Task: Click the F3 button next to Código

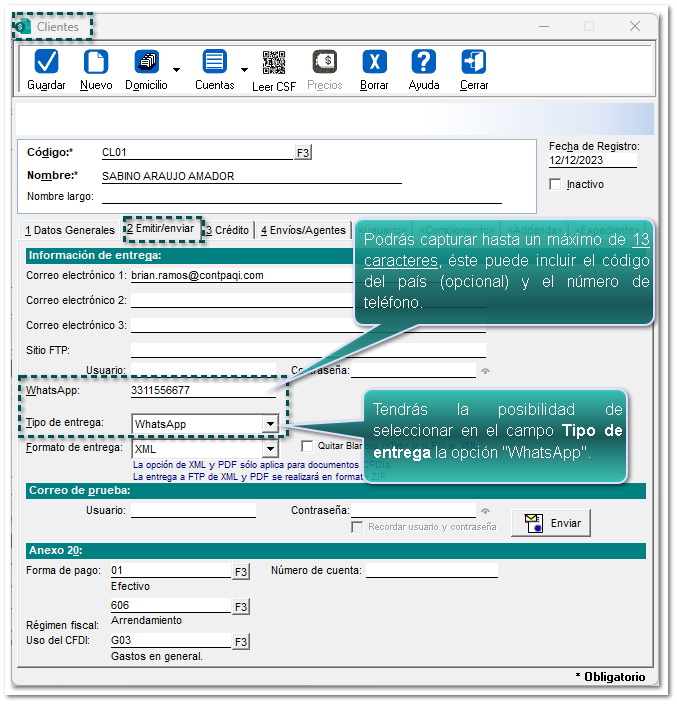Action: tap(303, 153)
